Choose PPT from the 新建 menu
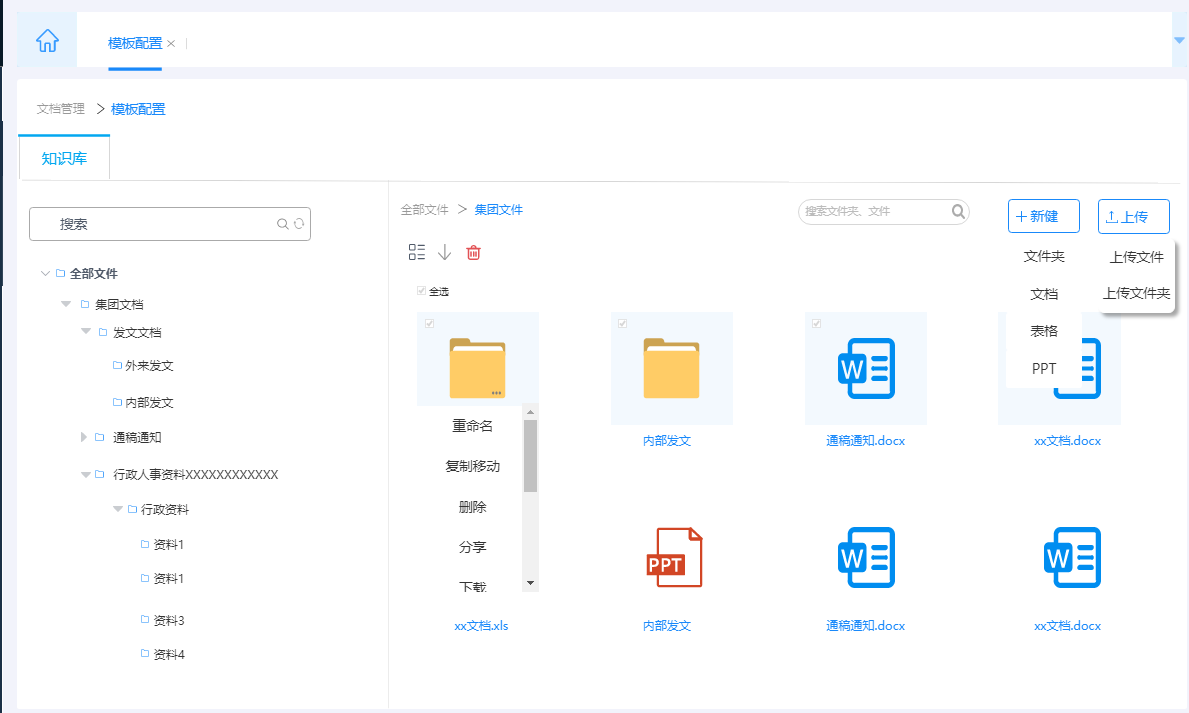The image size is (1189, 713). [x=1043, y=368]
